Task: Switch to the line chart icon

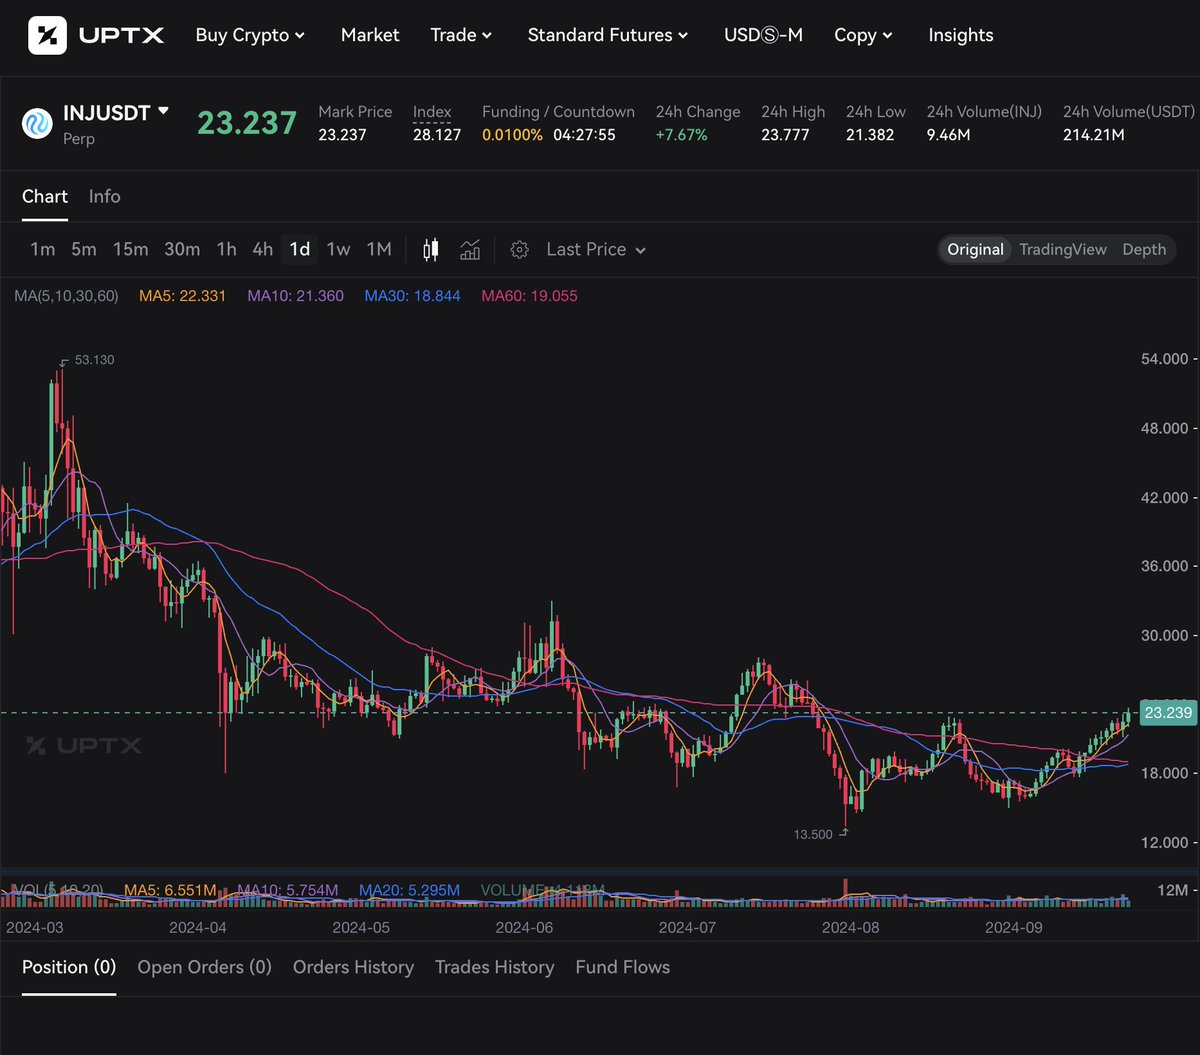Action: [470, 249]
